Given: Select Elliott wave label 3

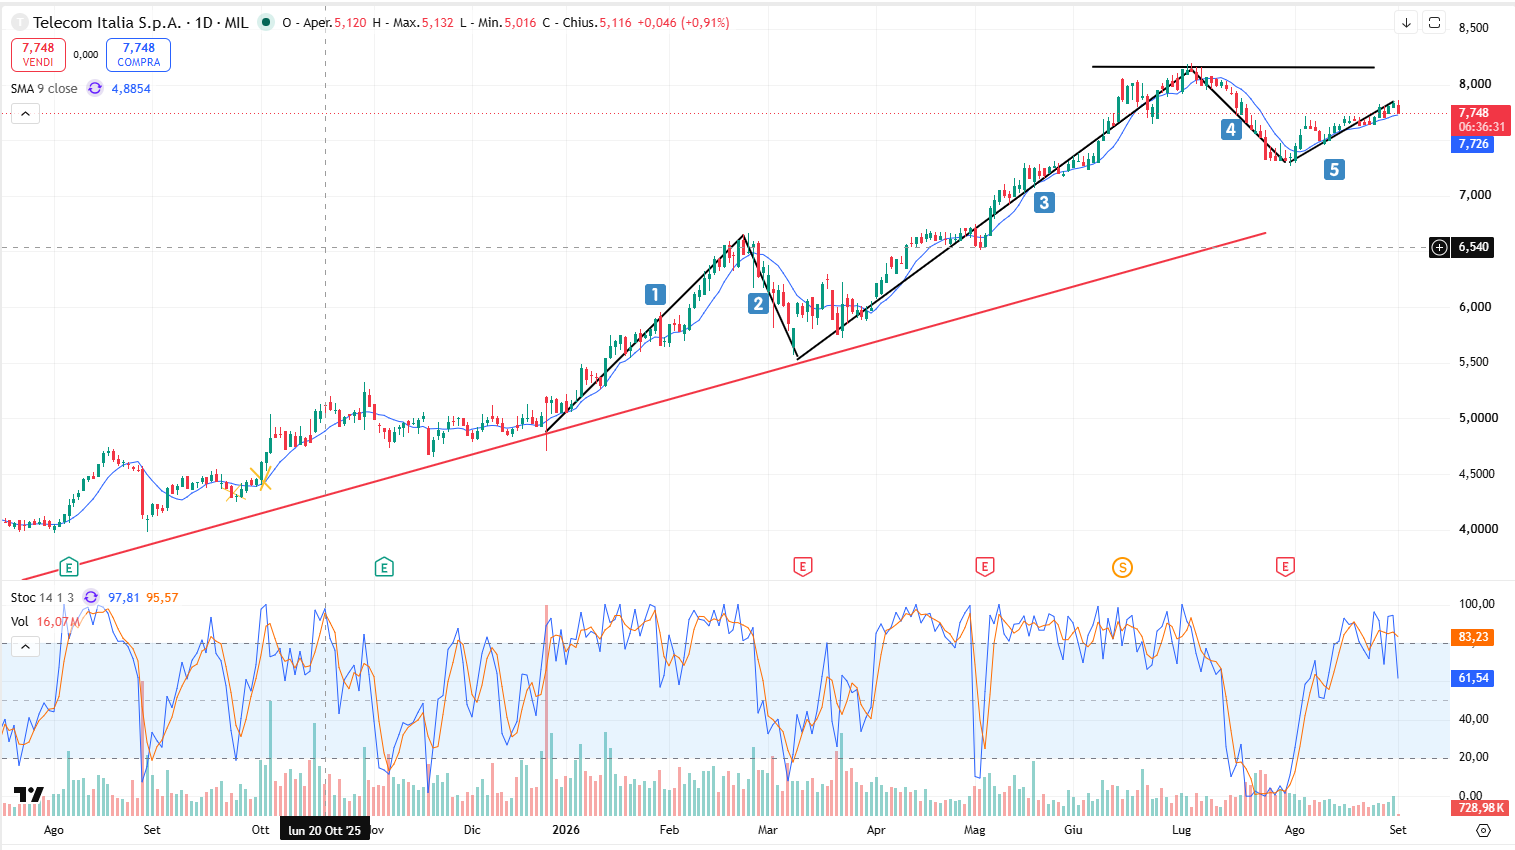Looking at the screenshot, I should click(x=1044, y=203).
